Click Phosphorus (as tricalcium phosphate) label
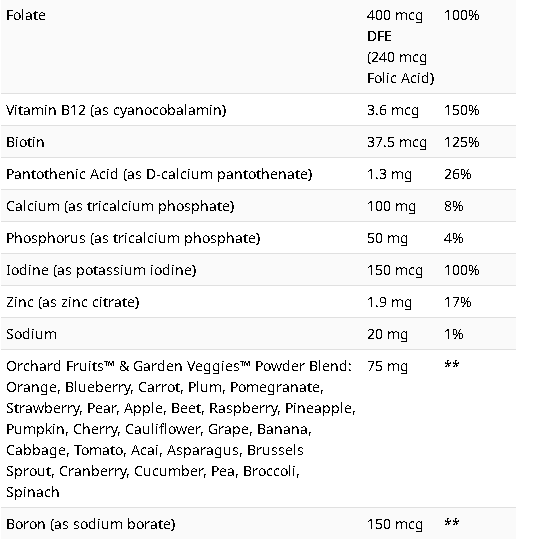The height and width of the screenshot is (539, 536). point(133,238)
